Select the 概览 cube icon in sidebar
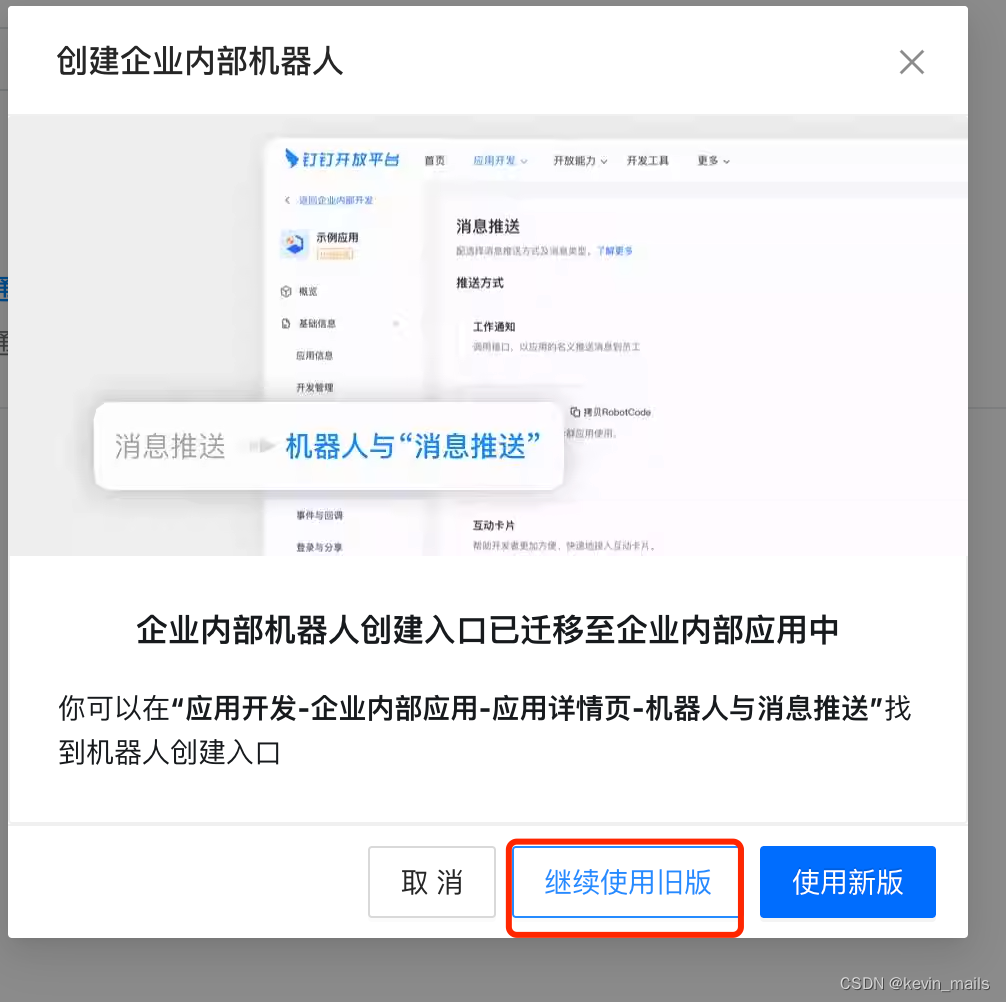Image resolution: width=1006 pixels, height=1002 pixels. tap(286, 291)
